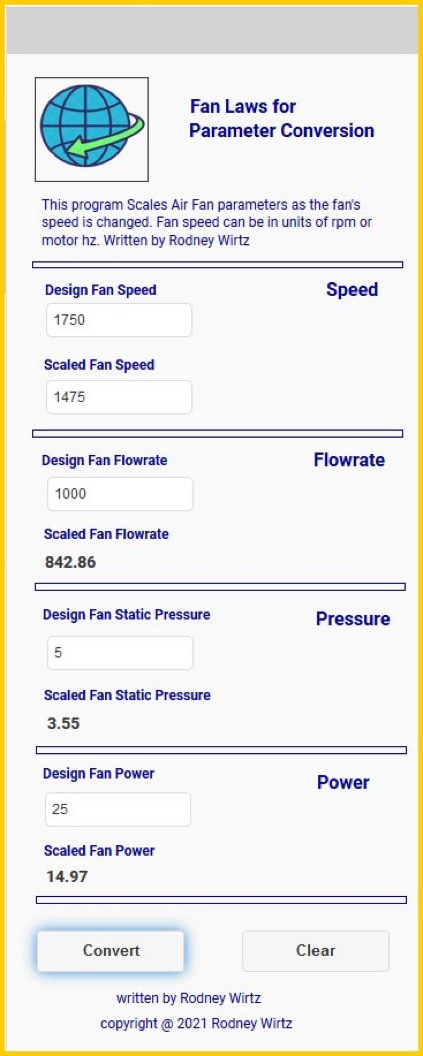
Task: Click the Flowrate section heading
Action: click(x=349, y=461)
